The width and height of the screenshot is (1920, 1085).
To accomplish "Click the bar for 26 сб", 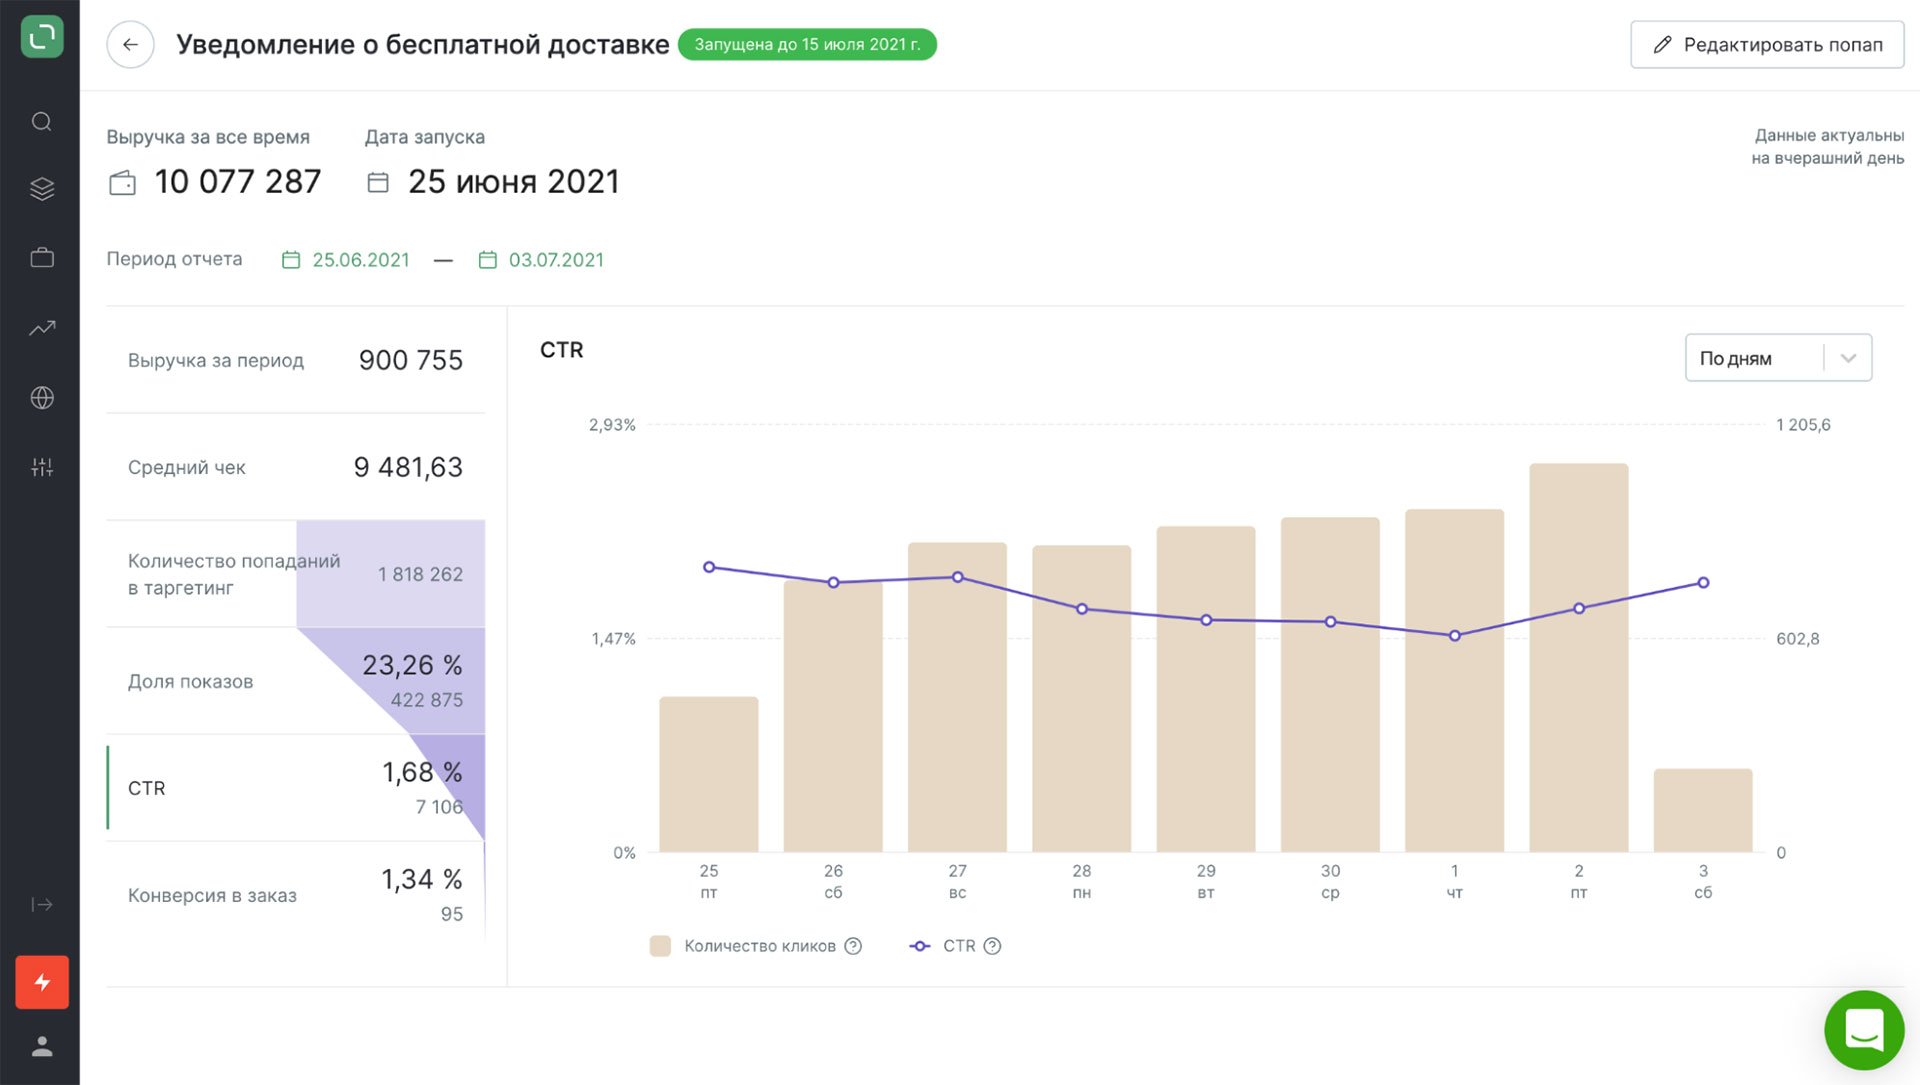I will (x=833, y=716).
